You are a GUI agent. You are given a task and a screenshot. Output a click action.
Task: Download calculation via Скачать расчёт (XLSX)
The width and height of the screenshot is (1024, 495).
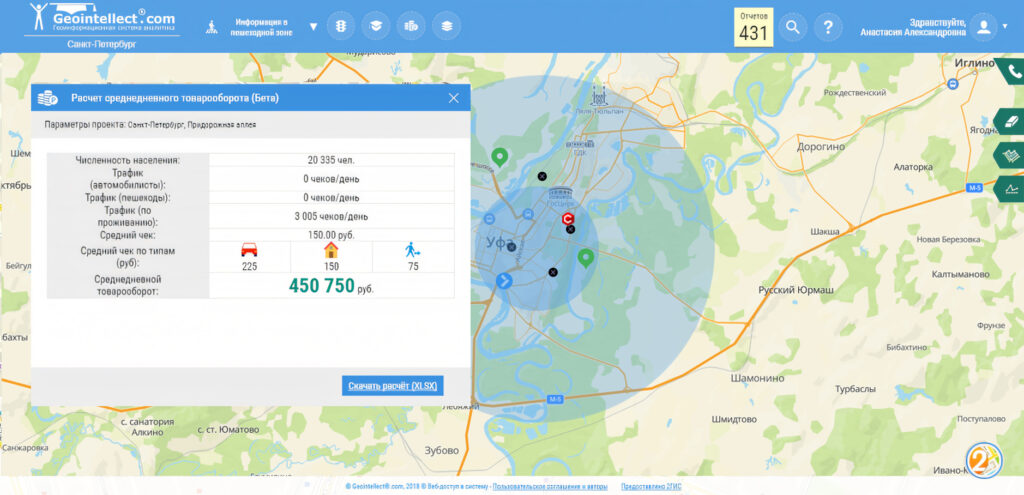[x=392, y=386]
